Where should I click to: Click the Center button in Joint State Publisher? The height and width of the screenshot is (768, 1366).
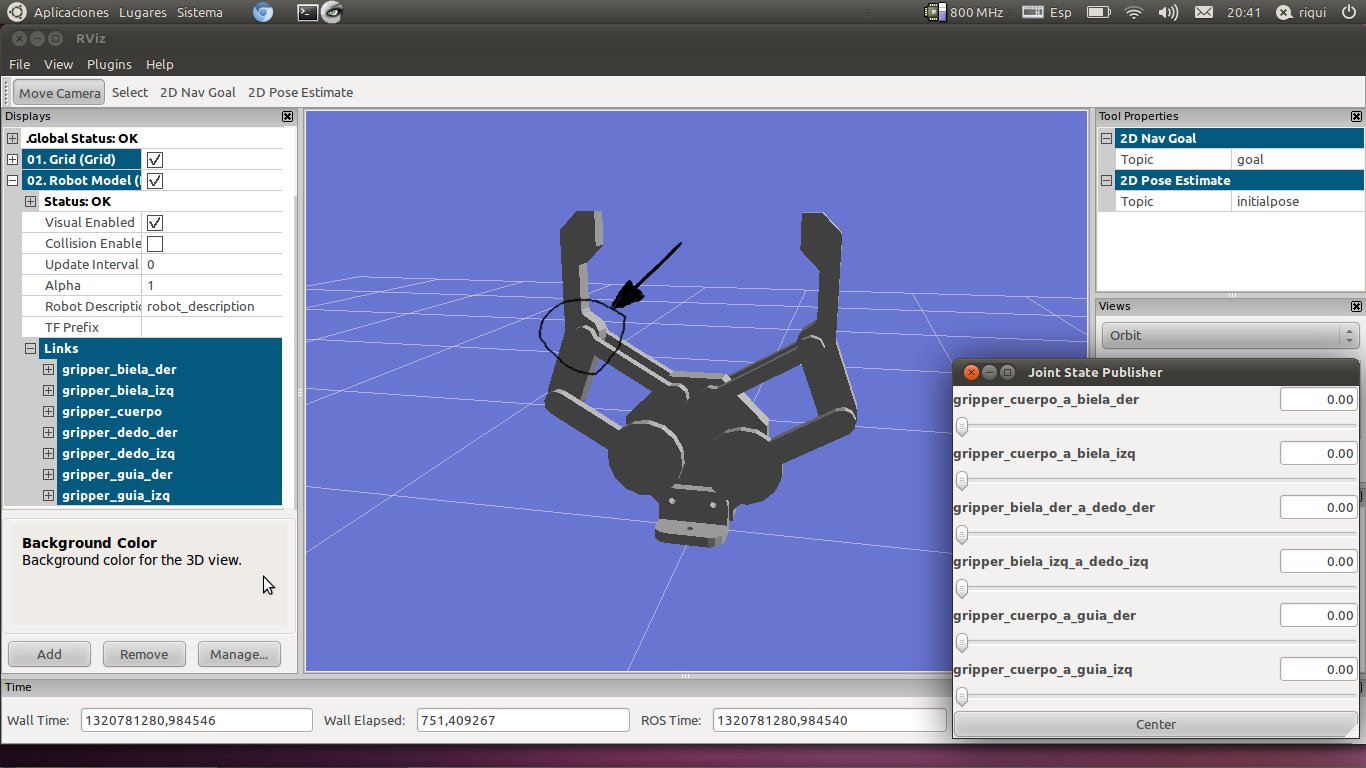[1156, 724]
